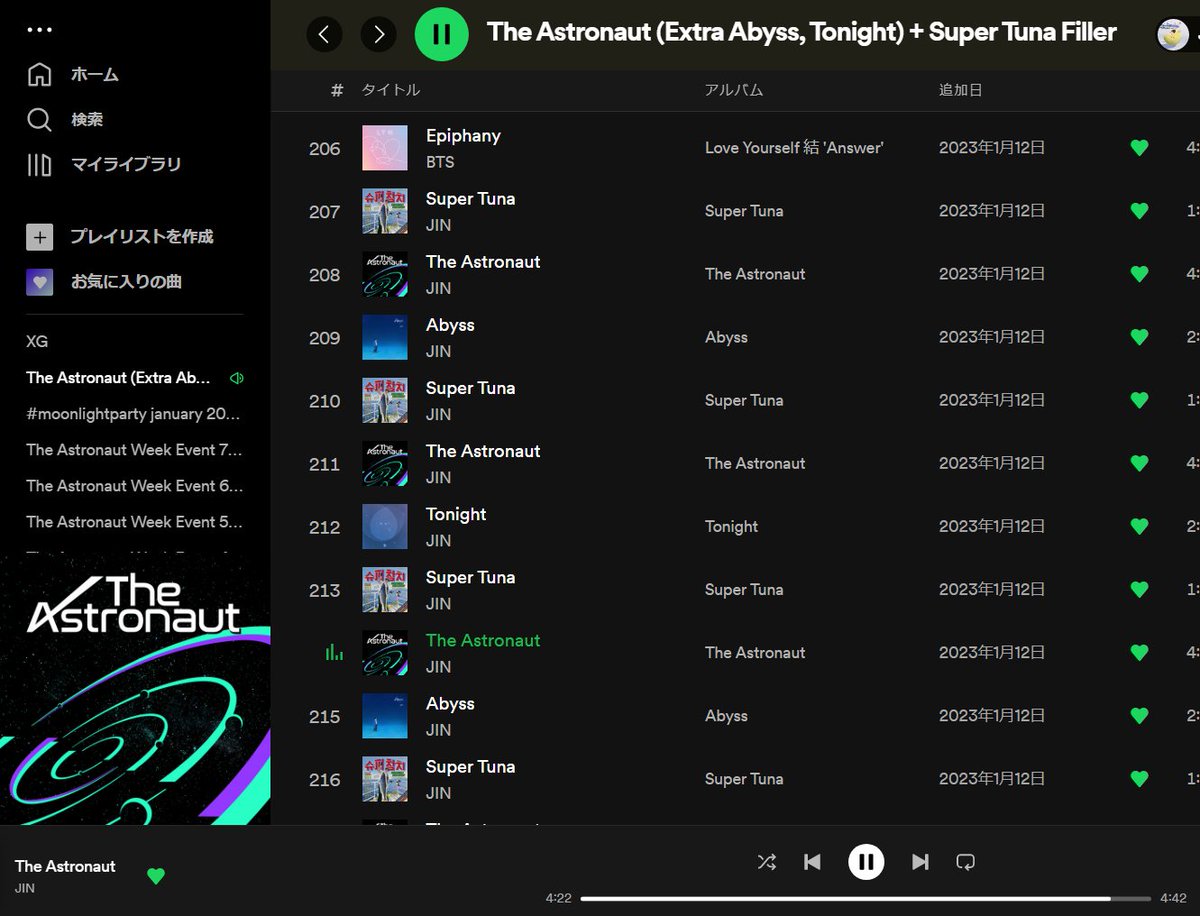Pause playlist using the large green button

[441, 34]
